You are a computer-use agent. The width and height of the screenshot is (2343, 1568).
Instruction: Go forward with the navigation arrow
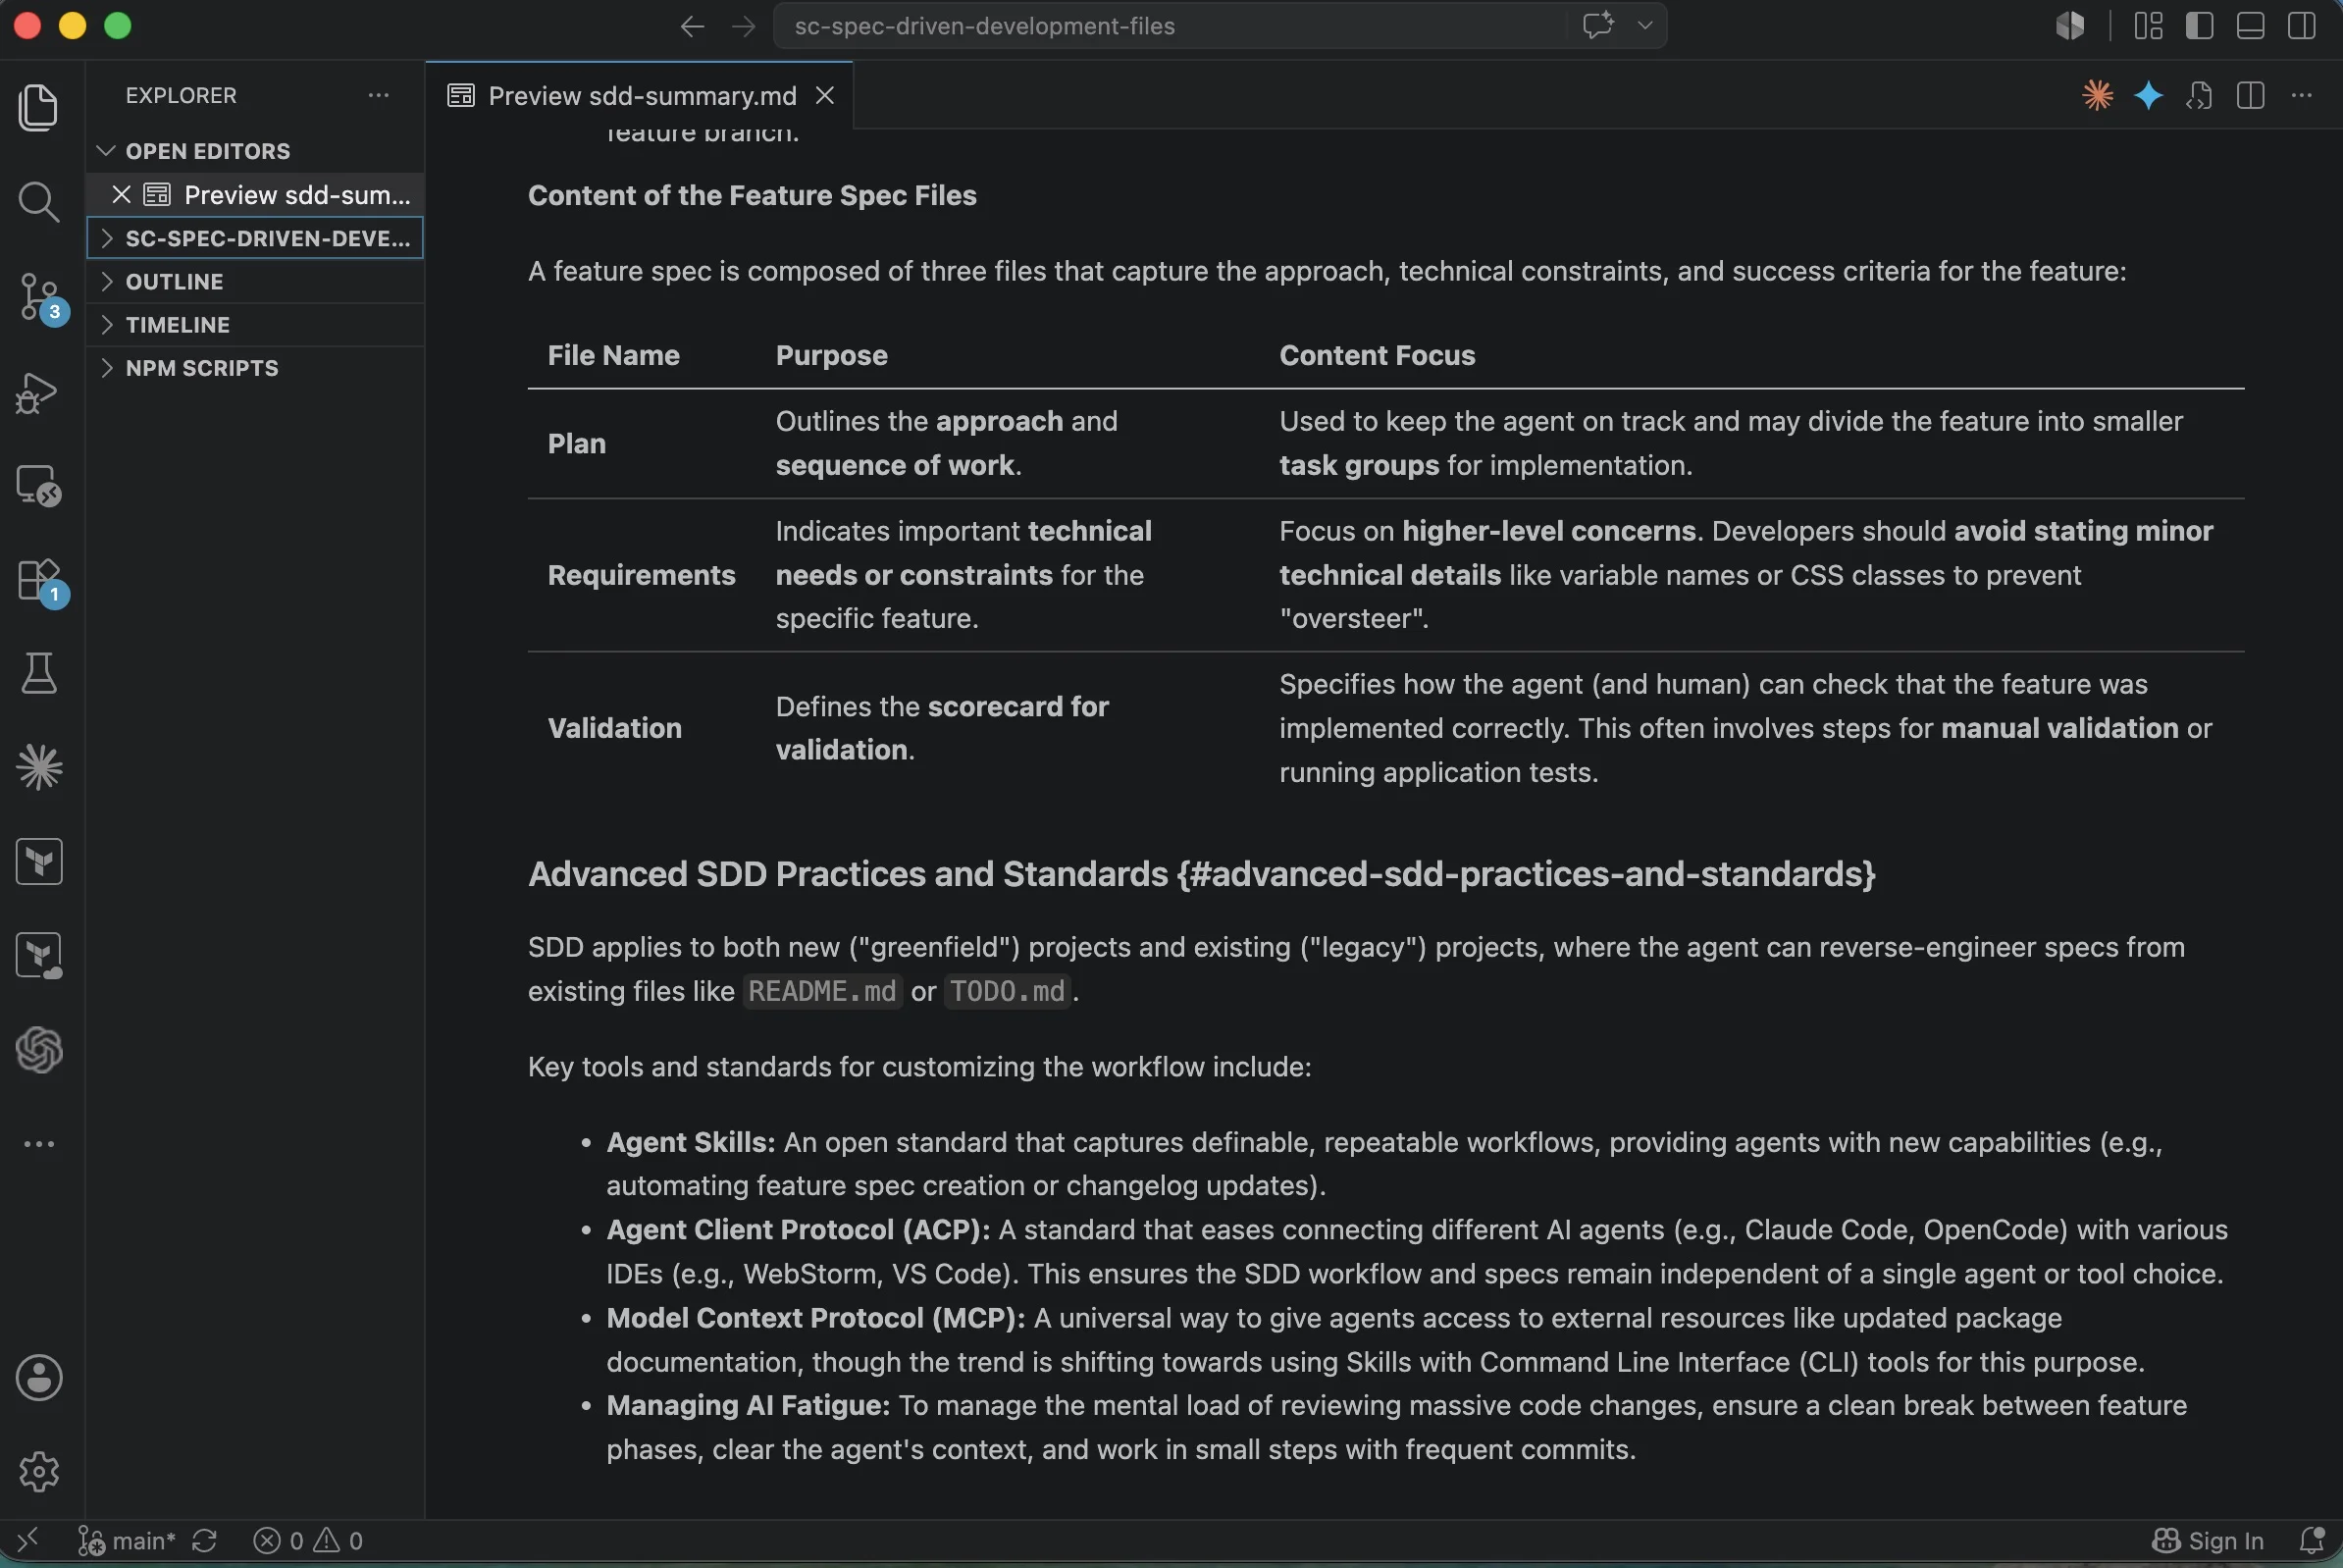[x=743, y=26]
